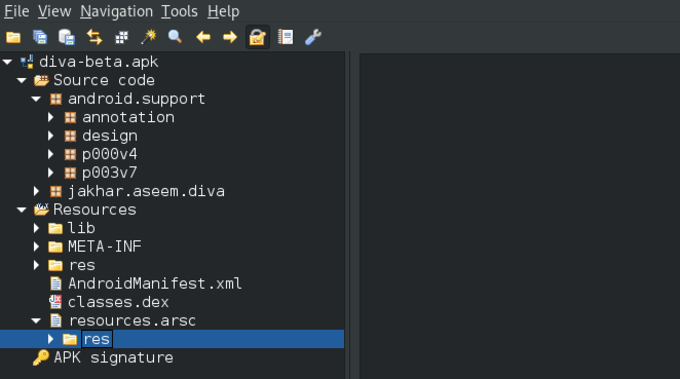This screenshot has height=379, width=680.
Task: Open classes.dex entry
Action: coord(118,302)
